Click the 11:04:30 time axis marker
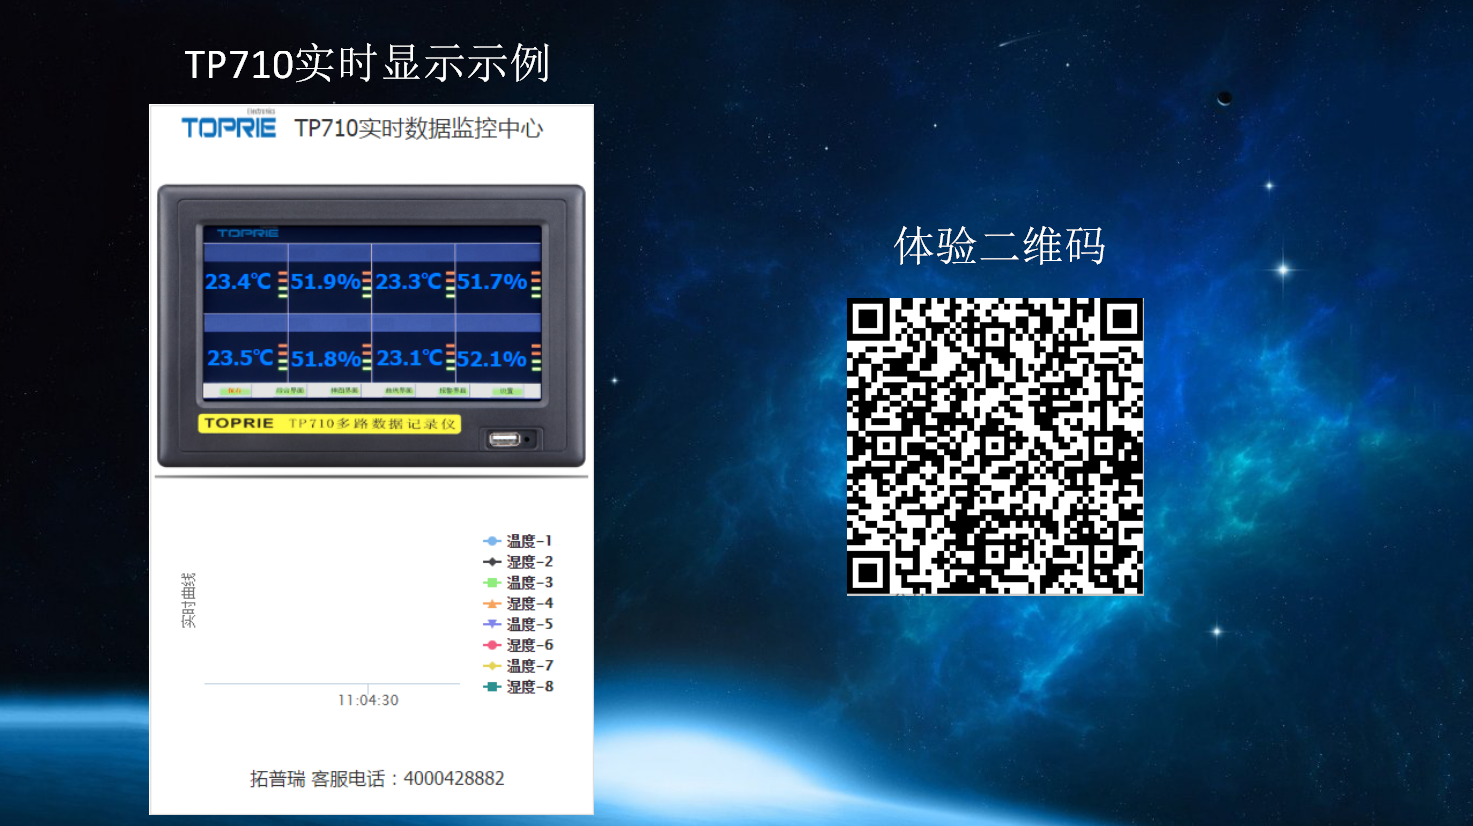Image resolution: width=1473 pixels, height=826 pixels. pos(368,700)
